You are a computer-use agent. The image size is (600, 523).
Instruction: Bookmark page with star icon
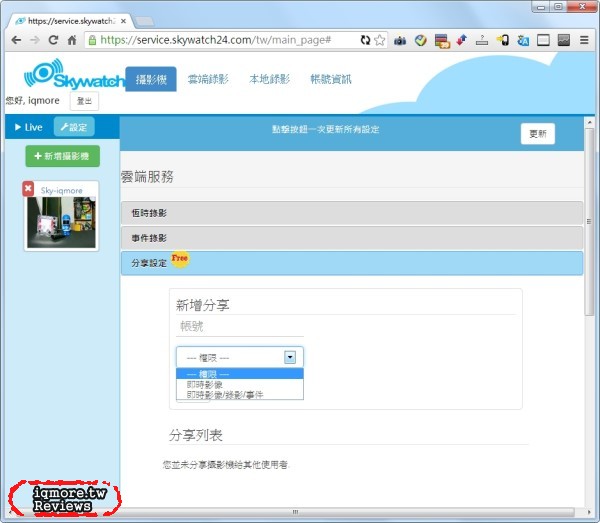tap(380, 40)
